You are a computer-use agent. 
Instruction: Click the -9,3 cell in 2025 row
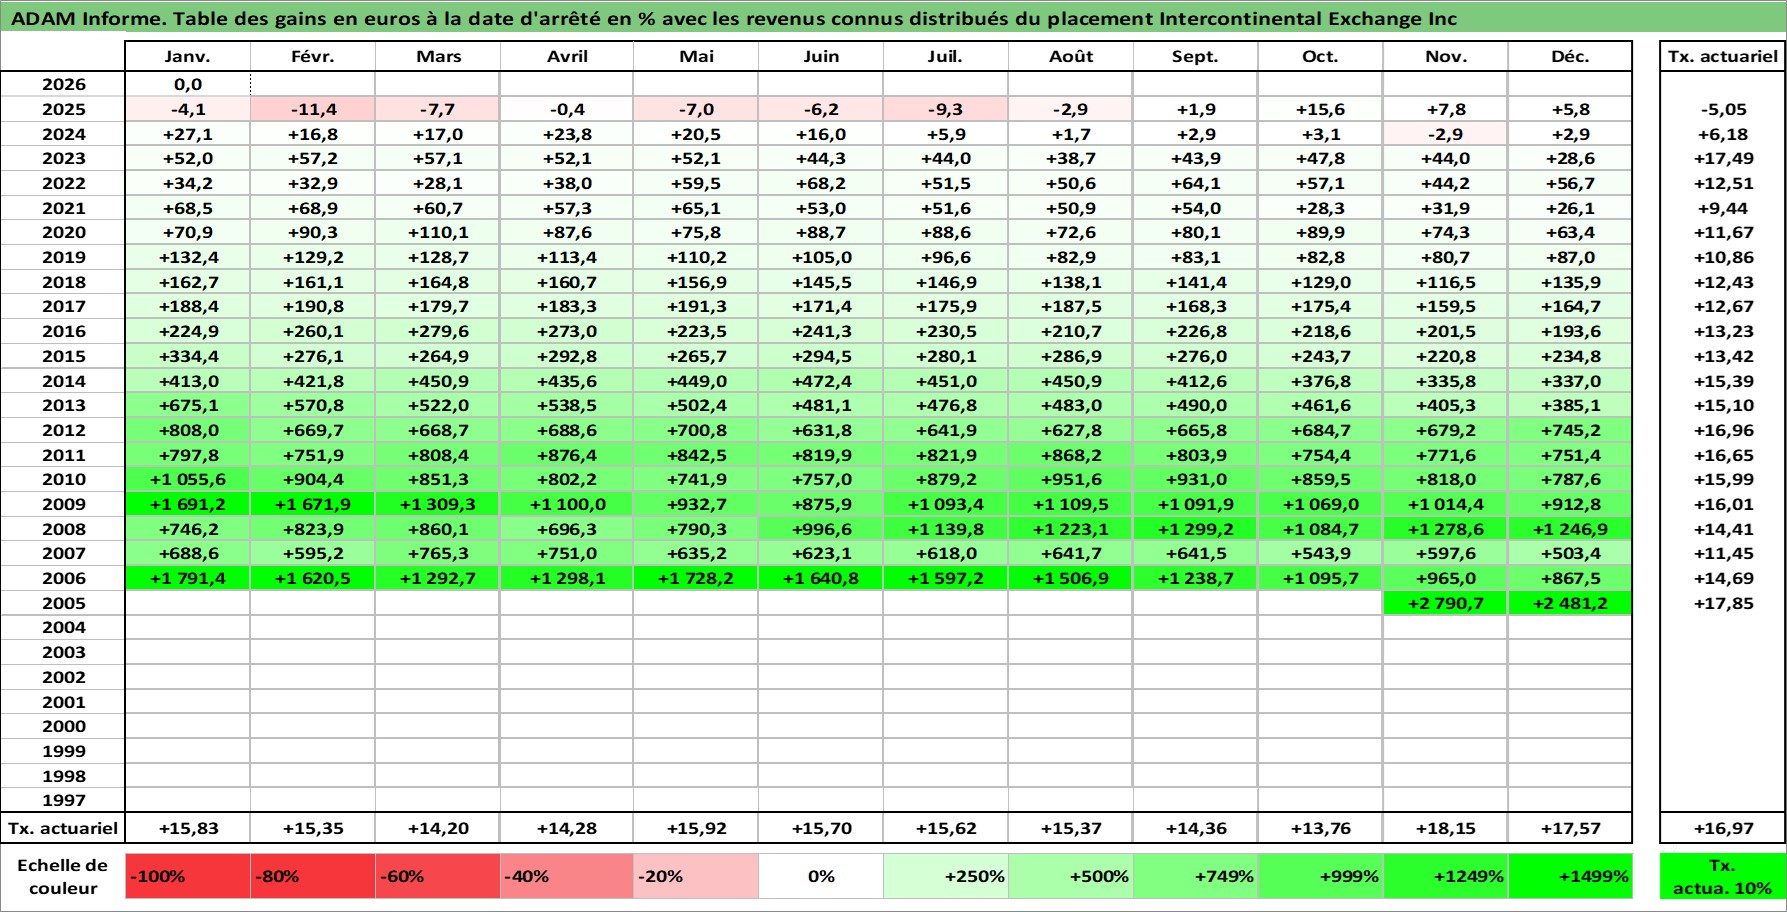point(946,109)
